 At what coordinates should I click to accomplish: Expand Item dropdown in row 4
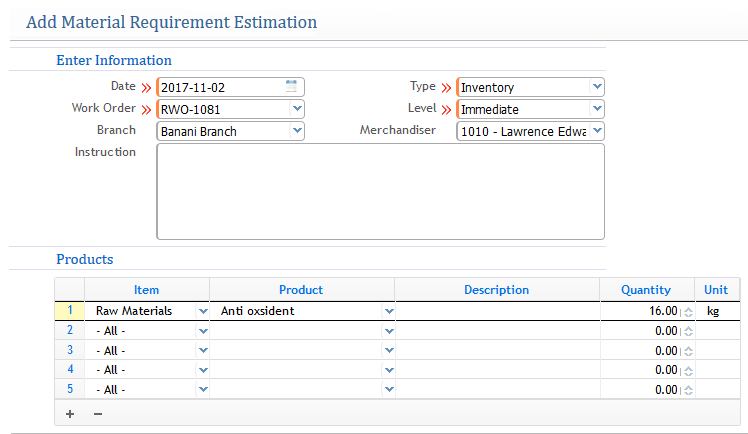pos(203,370)
